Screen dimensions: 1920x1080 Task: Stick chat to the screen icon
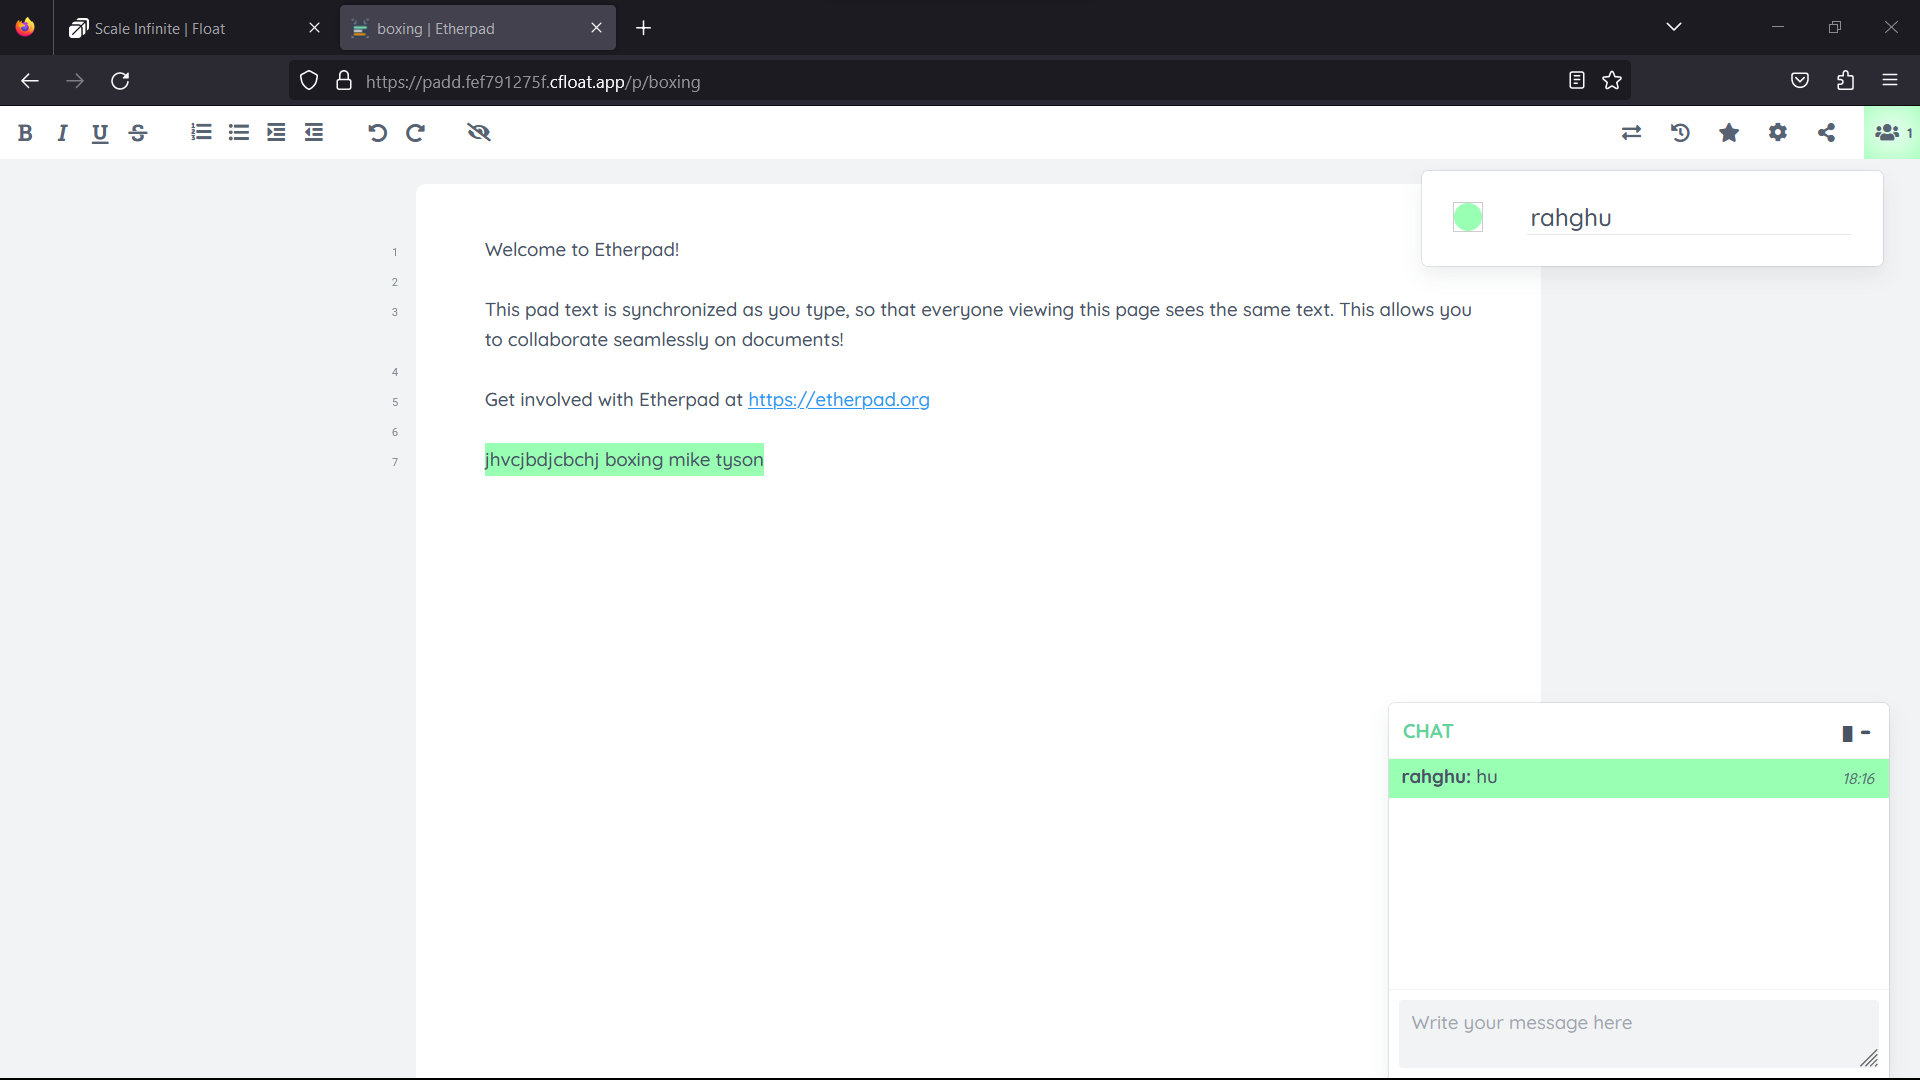pos(1847,734)
